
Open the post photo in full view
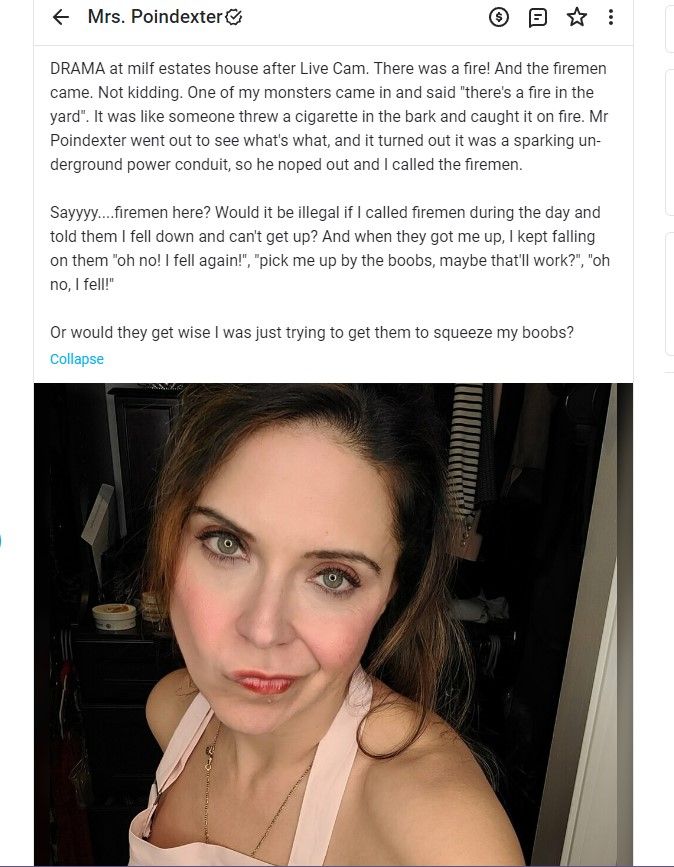(333, 624)
